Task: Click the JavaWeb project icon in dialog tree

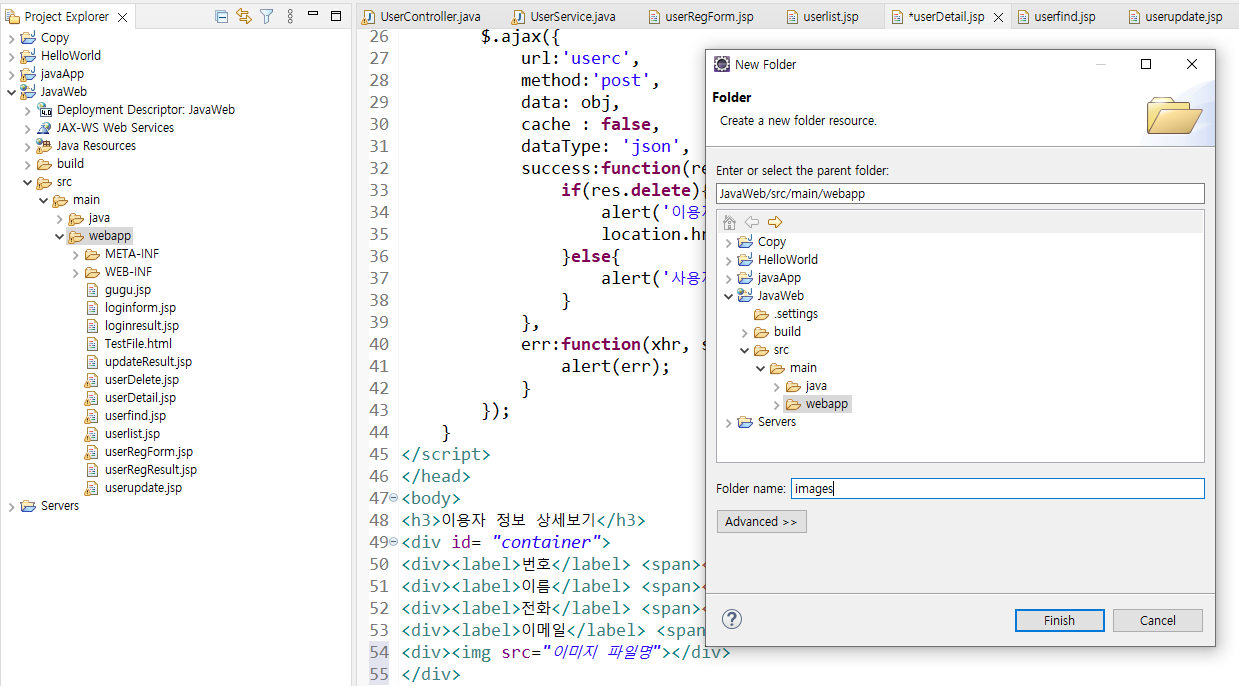Action: point(745,296)
